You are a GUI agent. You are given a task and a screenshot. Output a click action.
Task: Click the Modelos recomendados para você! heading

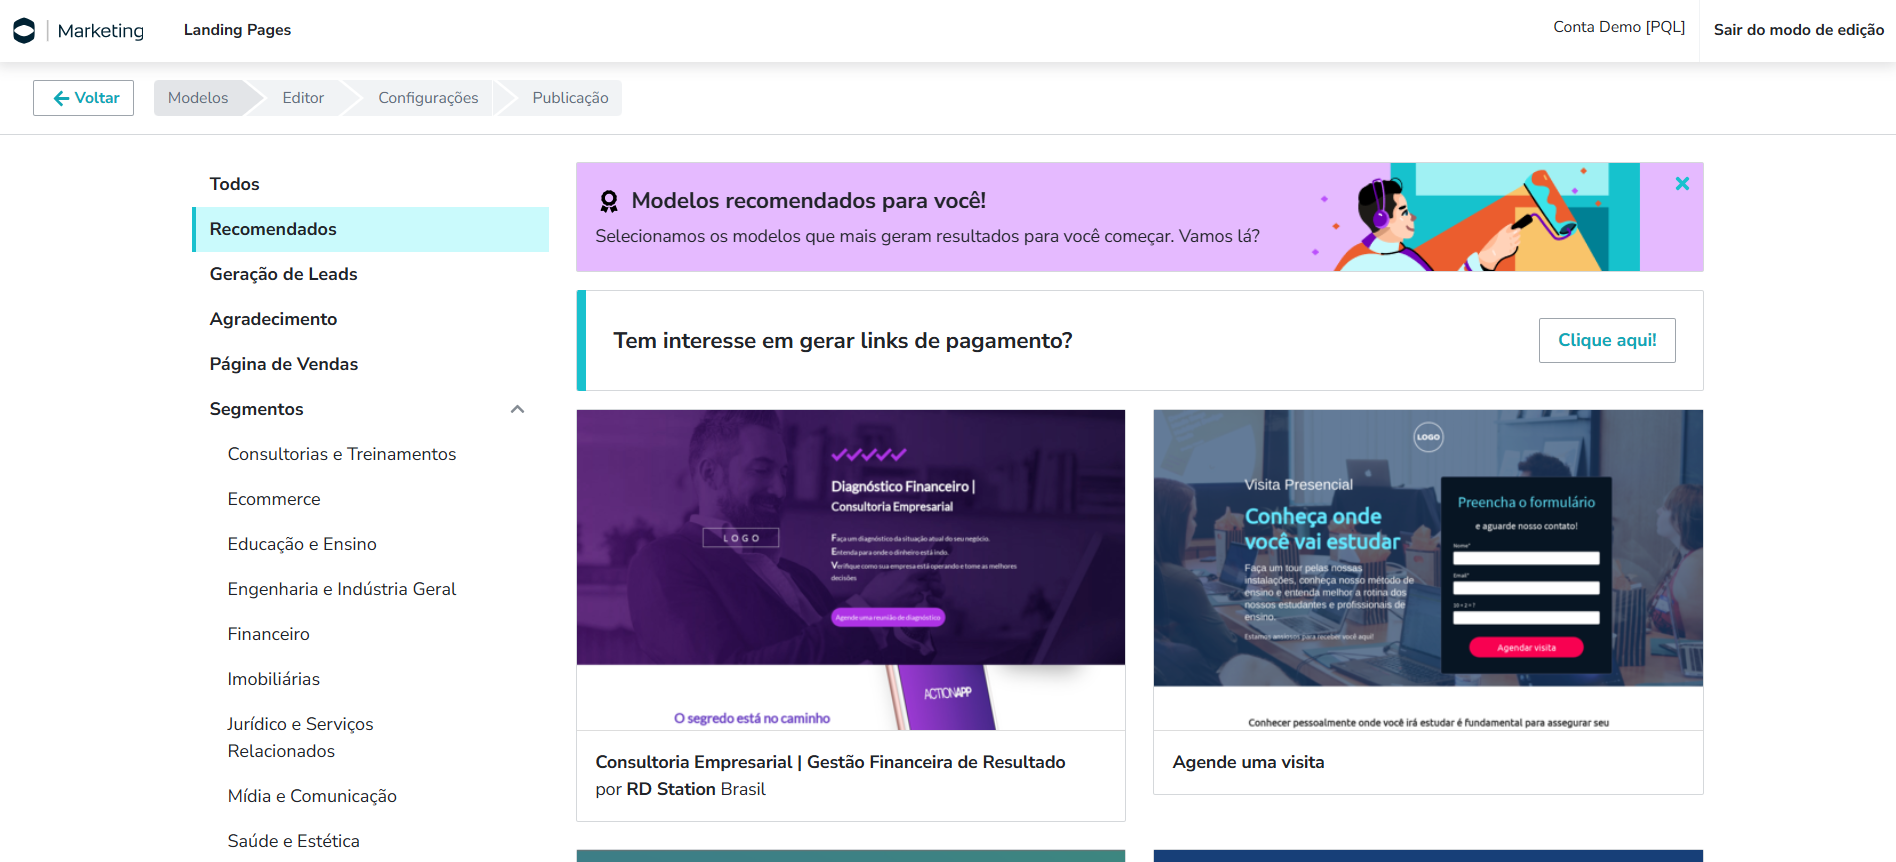tap(808, 201)
